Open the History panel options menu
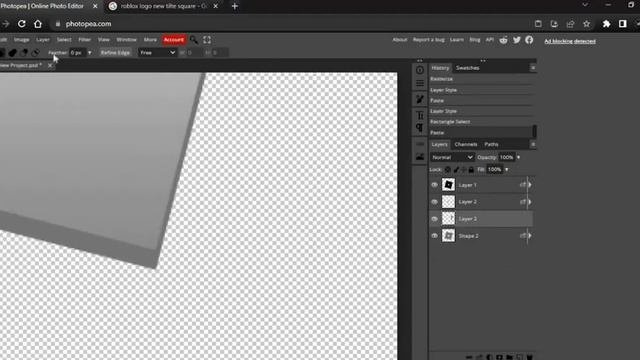The width and height of the screenshot is (640, 360). coord(533,68)
